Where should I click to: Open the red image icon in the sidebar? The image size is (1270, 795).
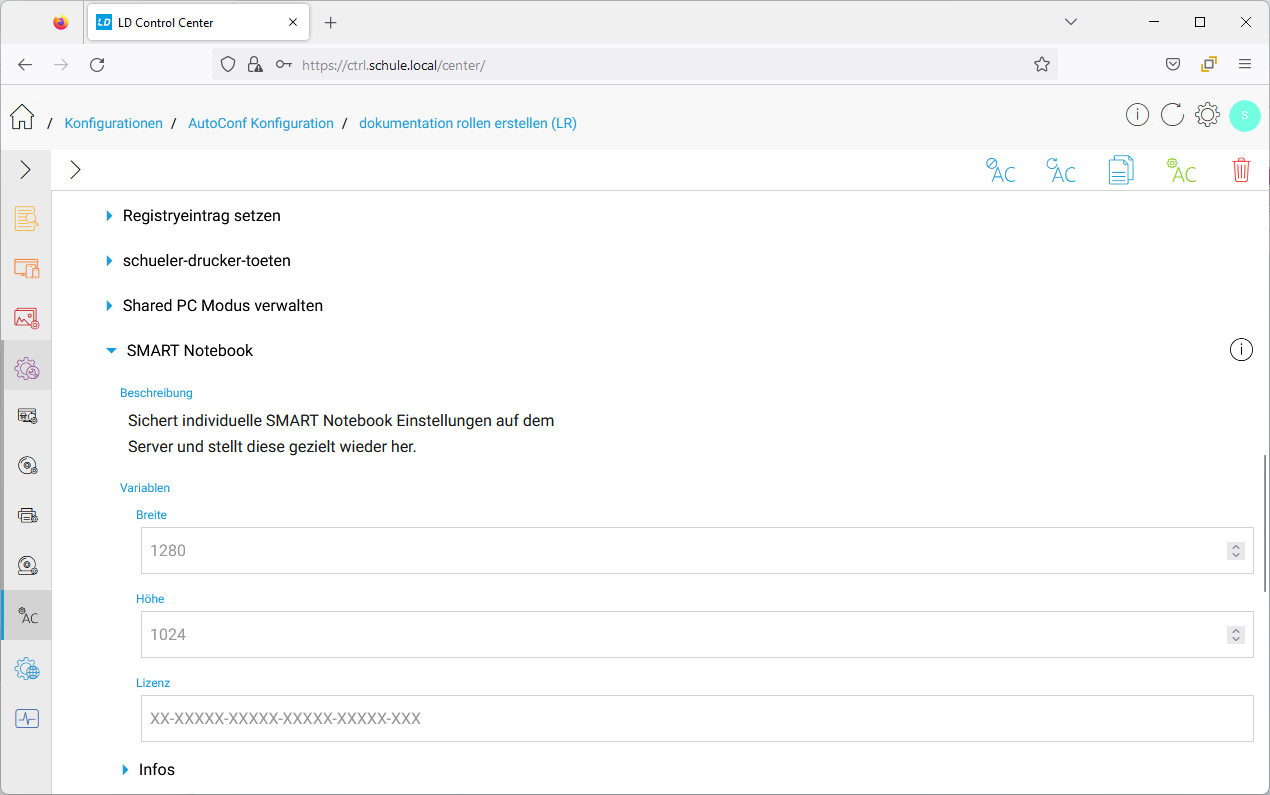[x=26, y=318]
